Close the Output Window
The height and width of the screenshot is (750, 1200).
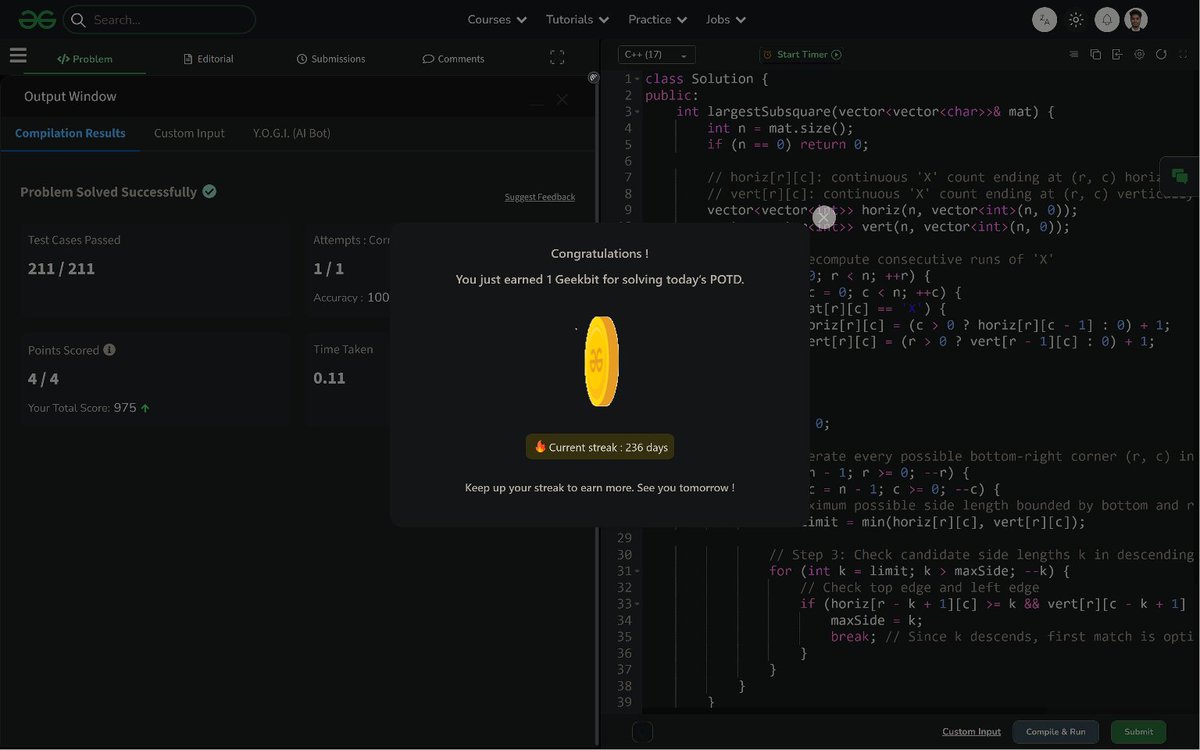coord(562,100)
